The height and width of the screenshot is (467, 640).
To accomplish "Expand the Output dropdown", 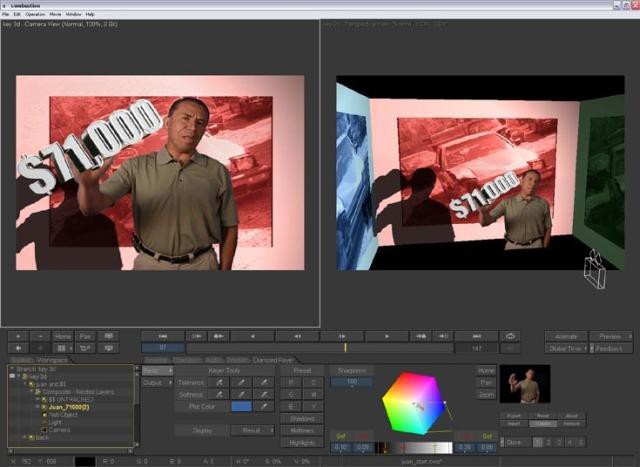I will coord(156,382).
